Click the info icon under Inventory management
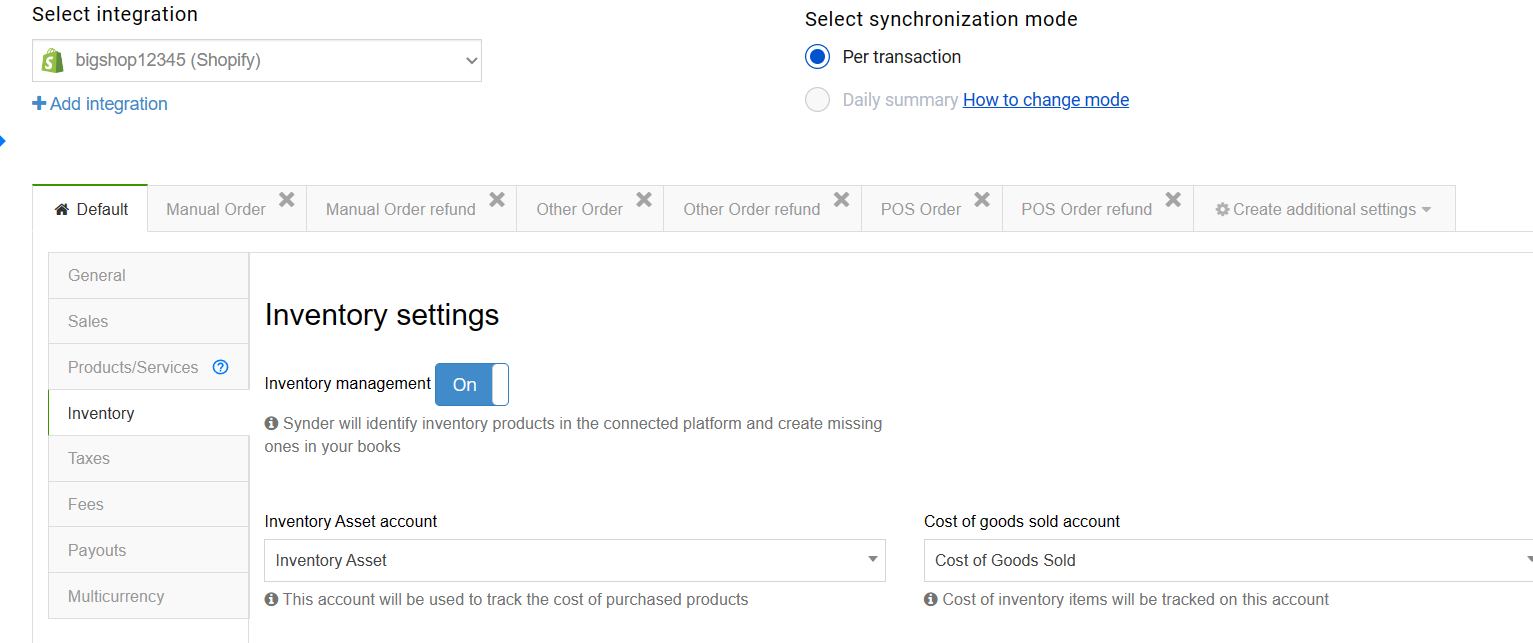 pyautogui.click(x=270, y=423)
